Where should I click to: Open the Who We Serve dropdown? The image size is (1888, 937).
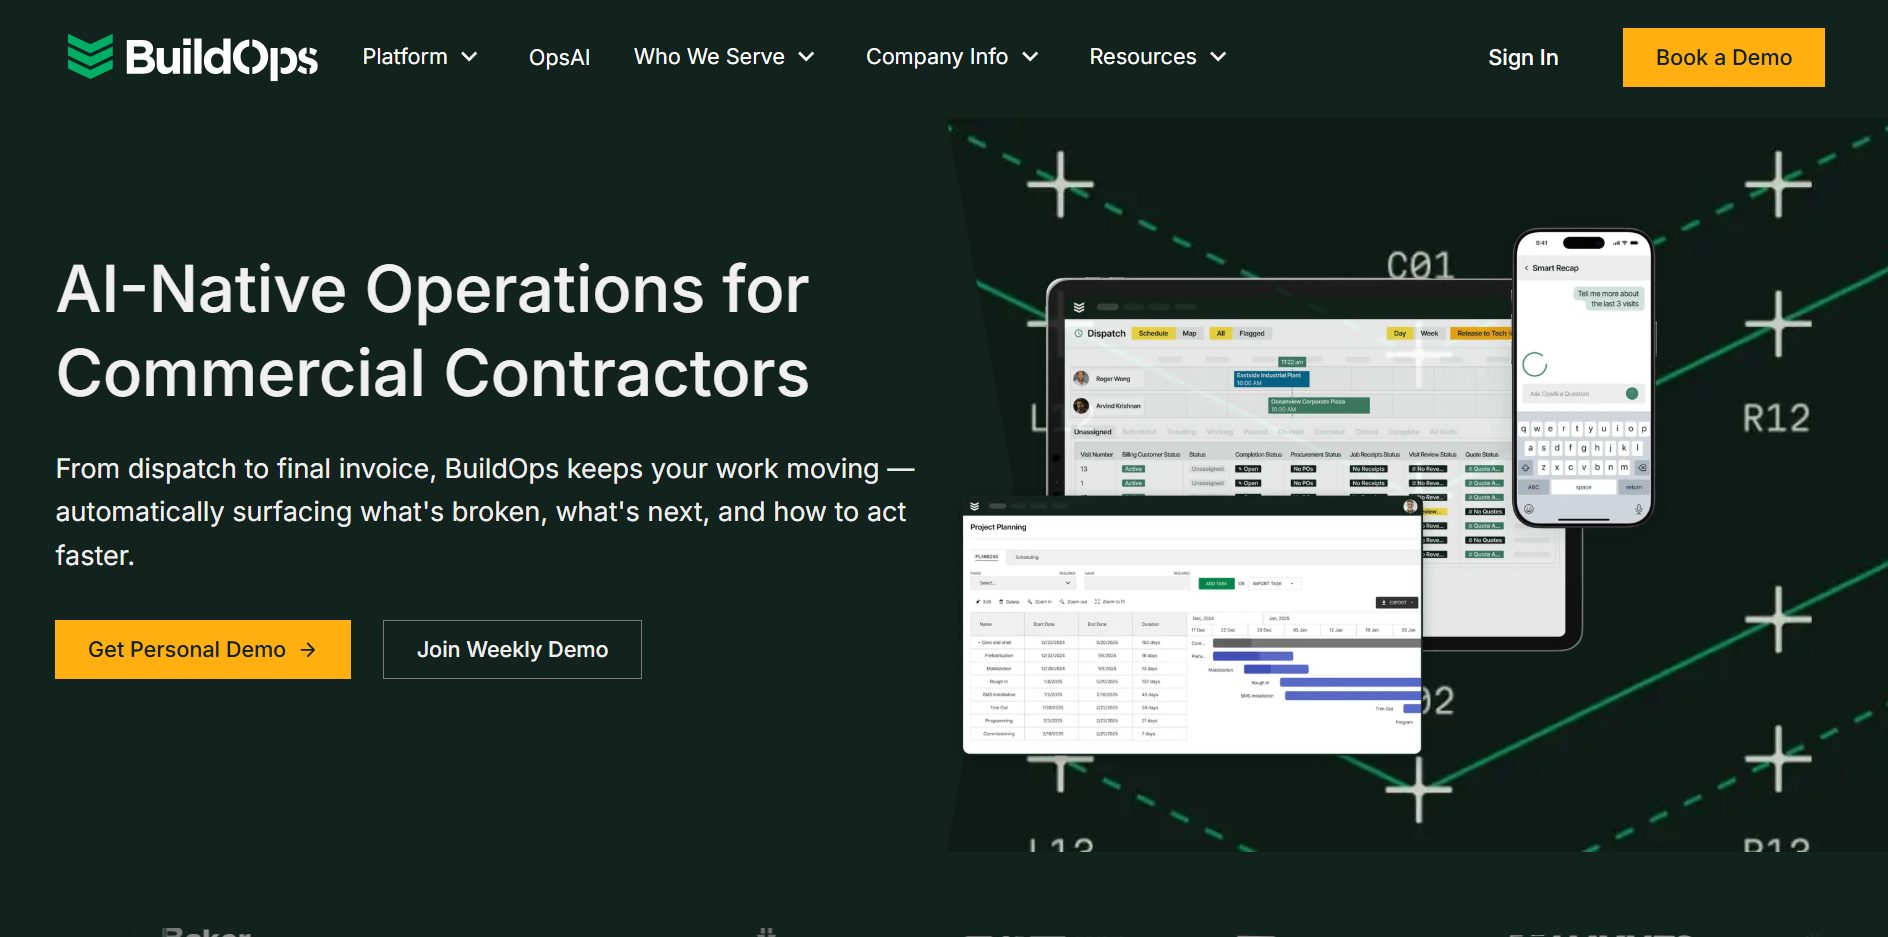click(x=724, y=57)
